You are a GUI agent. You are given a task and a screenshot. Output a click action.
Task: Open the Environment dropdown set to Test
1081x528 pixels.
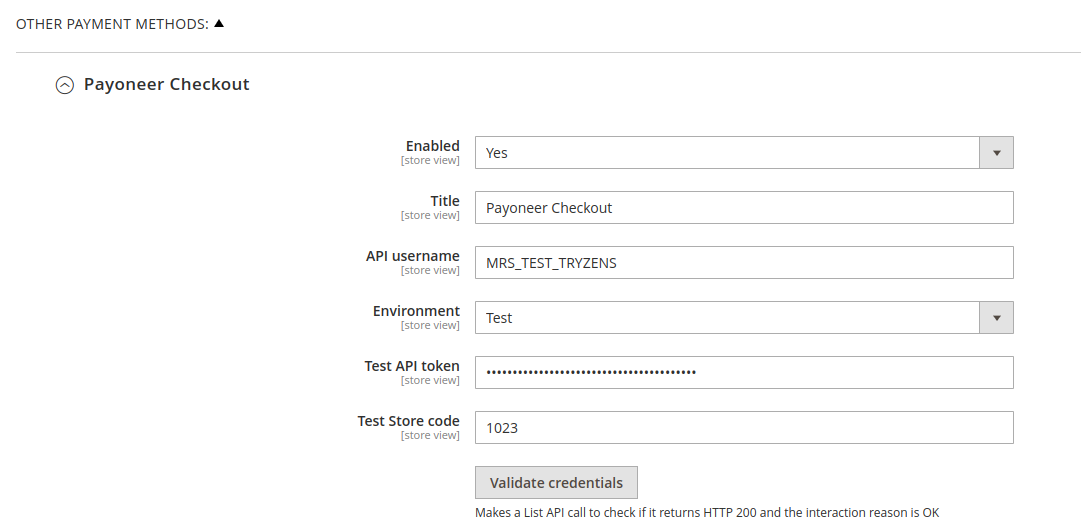point(744,318)
